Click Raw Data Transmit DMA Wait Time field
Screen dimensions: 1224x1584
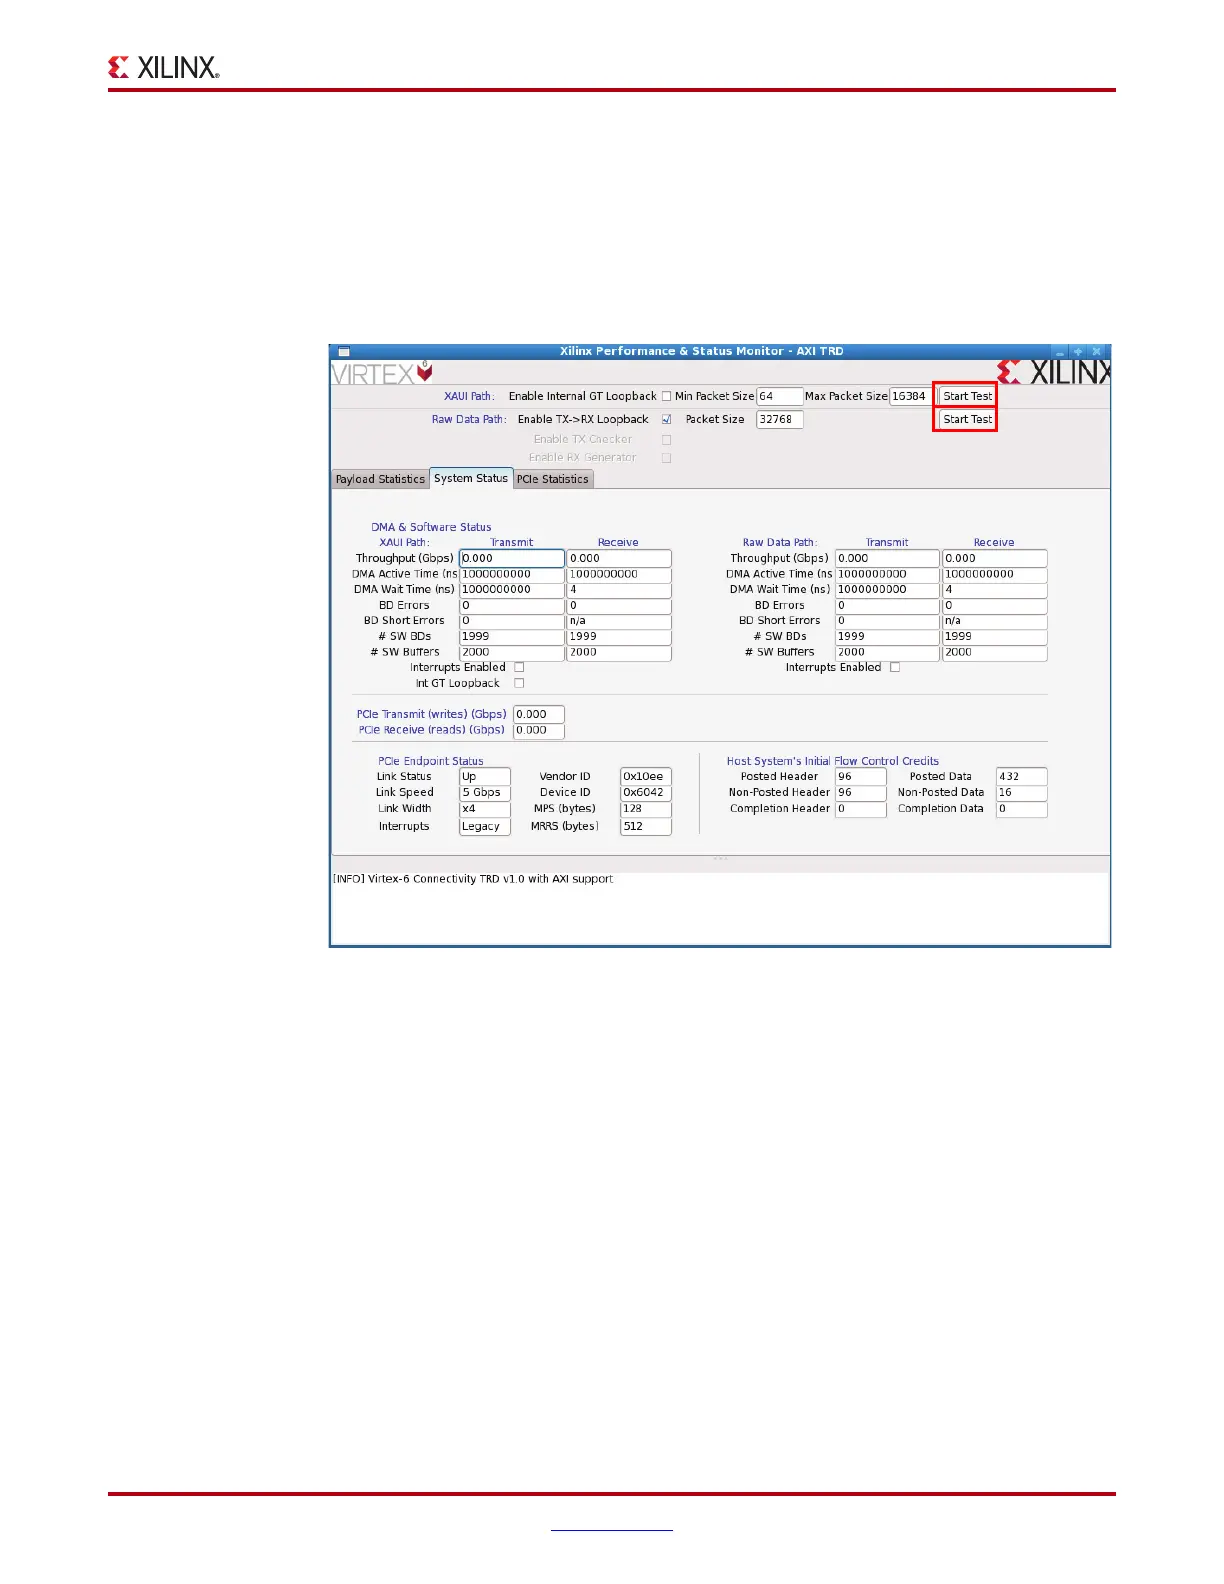[x=888, y=590]
